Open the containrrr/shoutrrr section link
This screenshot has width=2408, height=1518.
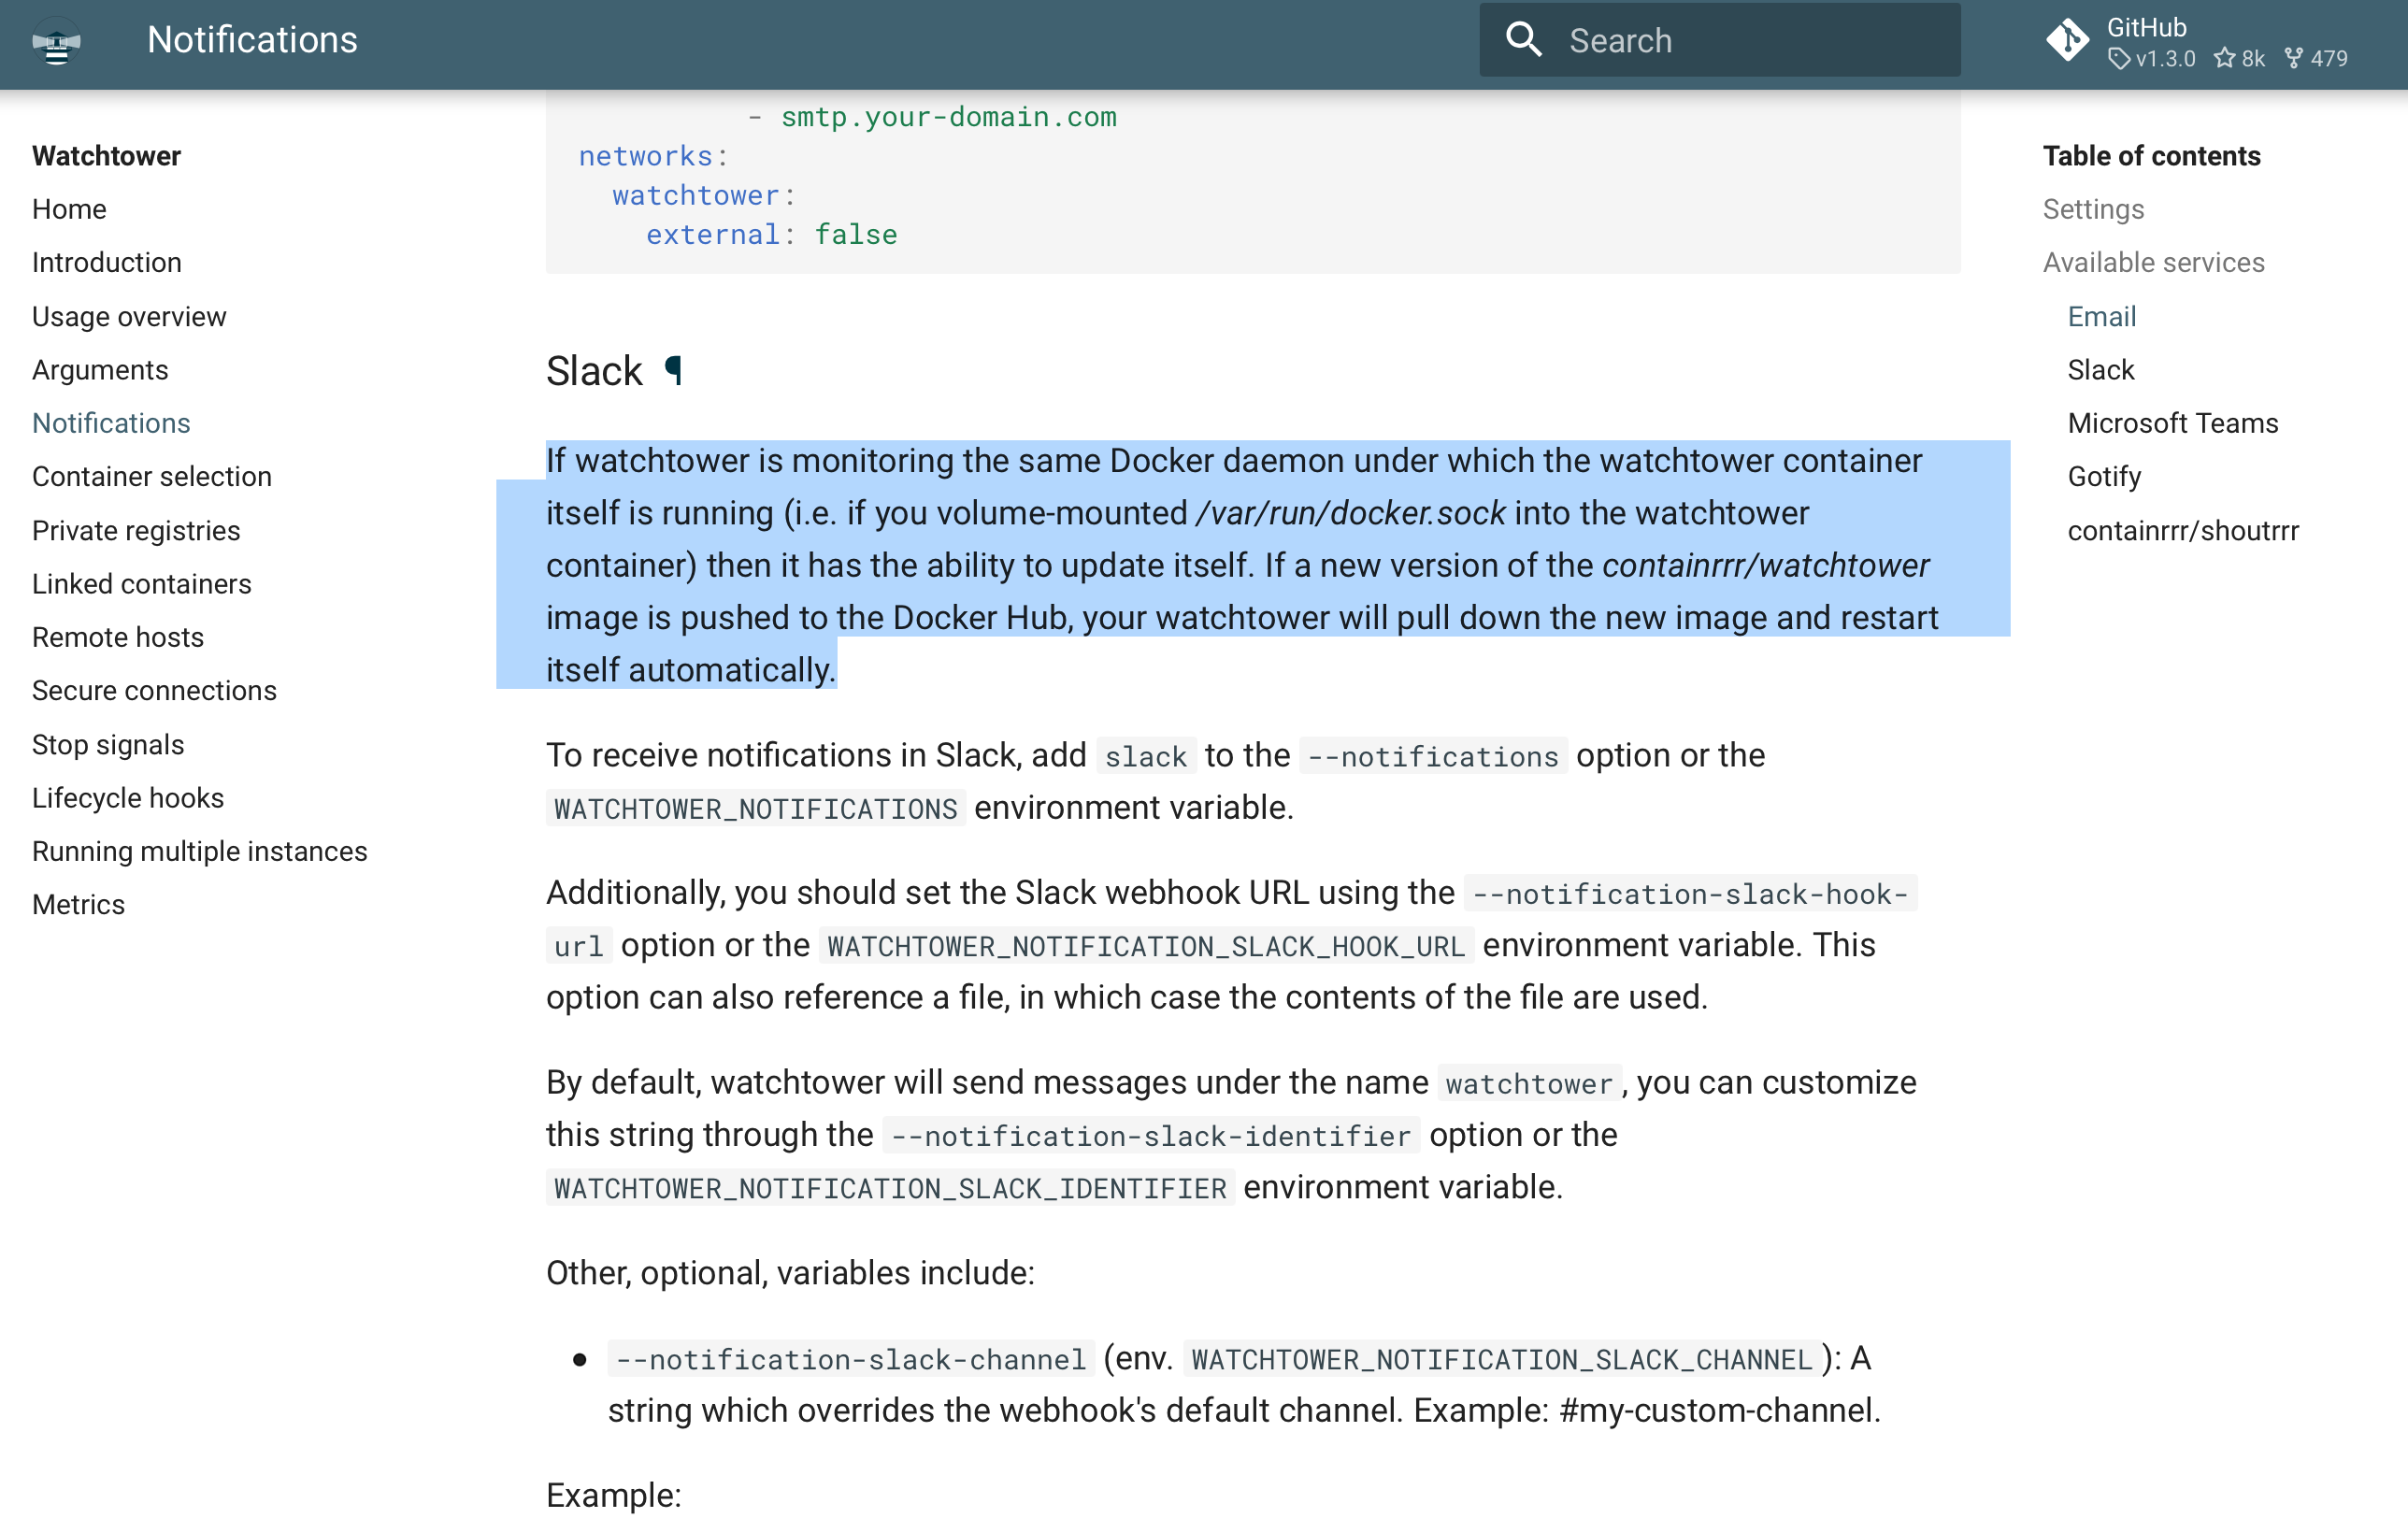[2184, 530]
